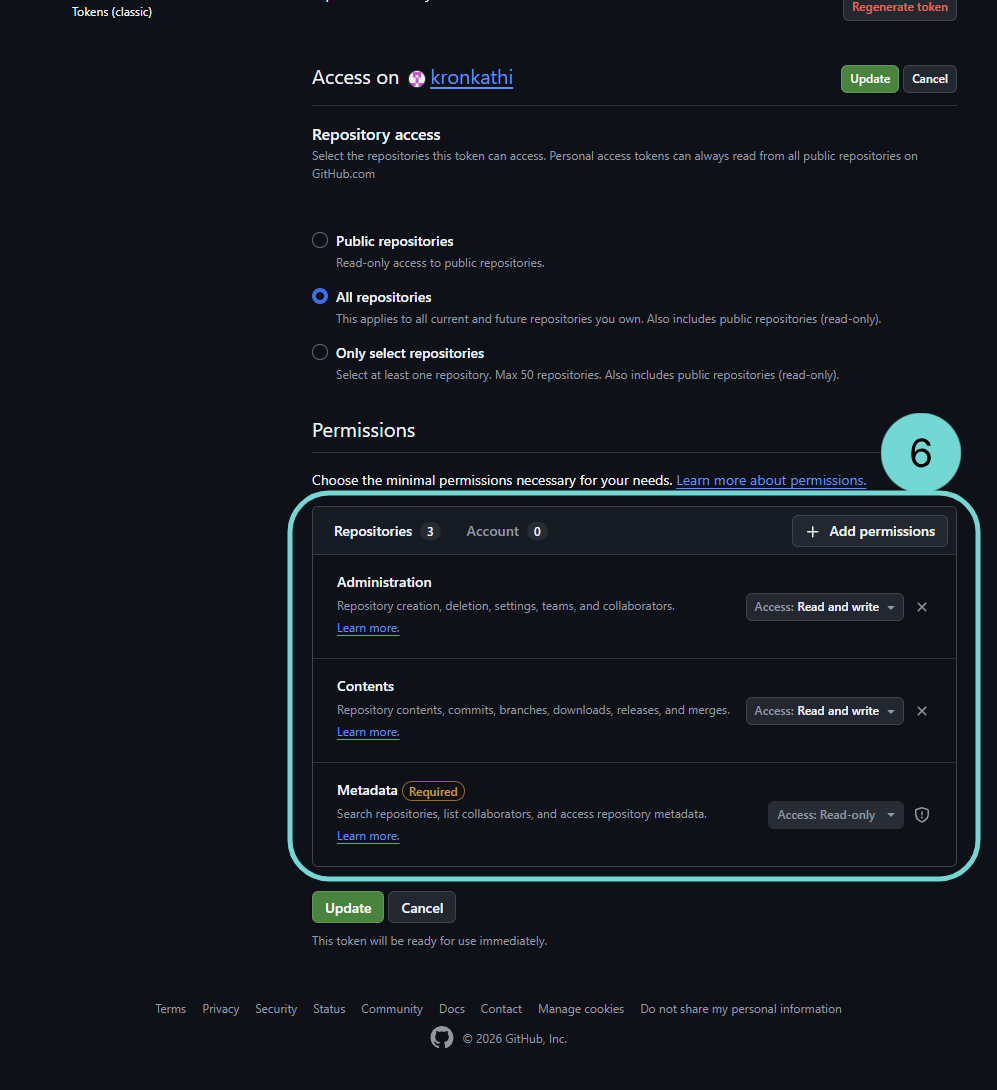
Task: Click the Regenerate token button
Action: click(x=899, y=8)
